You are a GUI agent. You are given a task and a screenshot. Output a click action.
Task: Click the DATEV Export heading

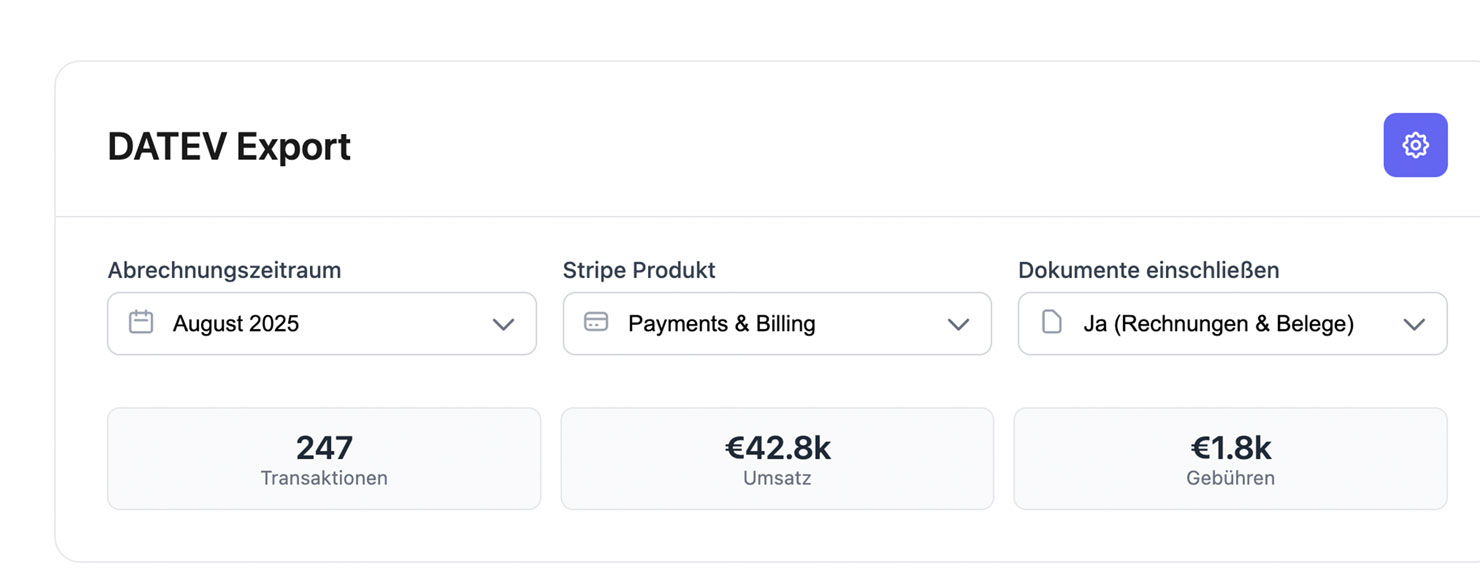tap(229, 147)
